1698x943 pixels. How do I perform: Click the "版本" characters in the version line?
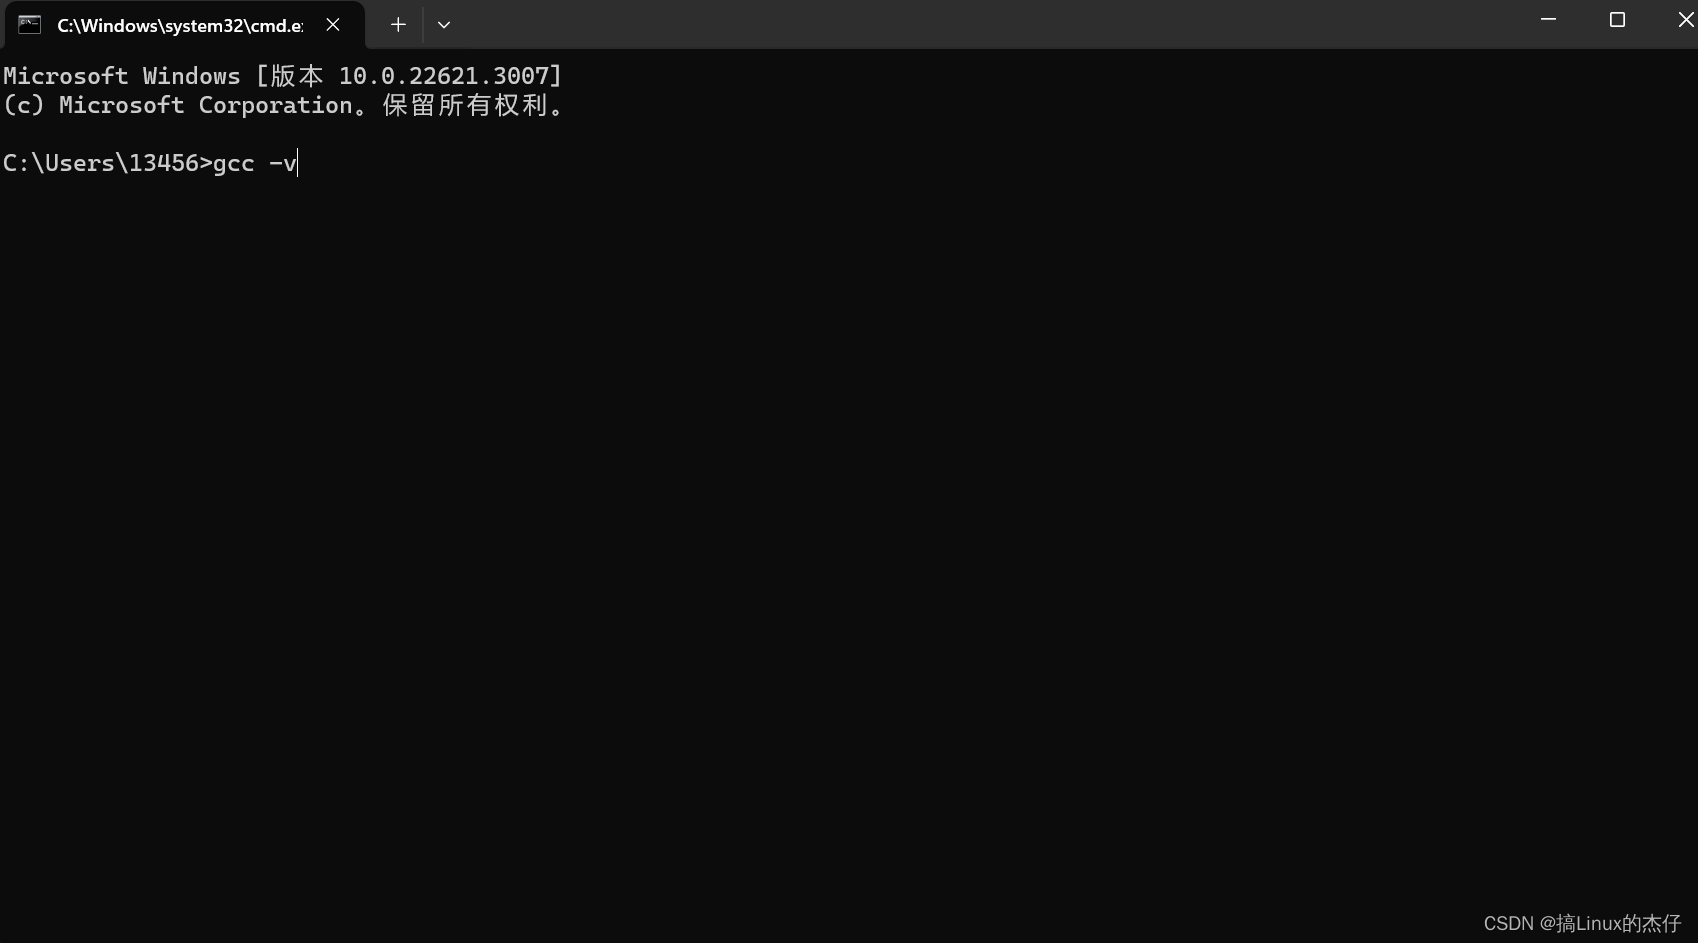point(297,76)
